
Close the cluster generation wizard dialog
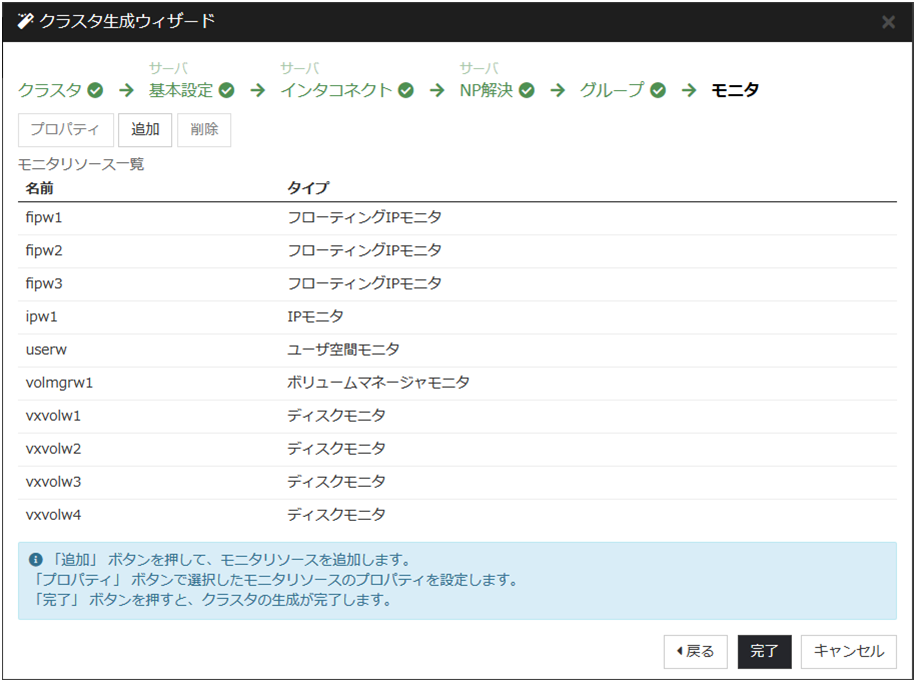pos(888,22)
